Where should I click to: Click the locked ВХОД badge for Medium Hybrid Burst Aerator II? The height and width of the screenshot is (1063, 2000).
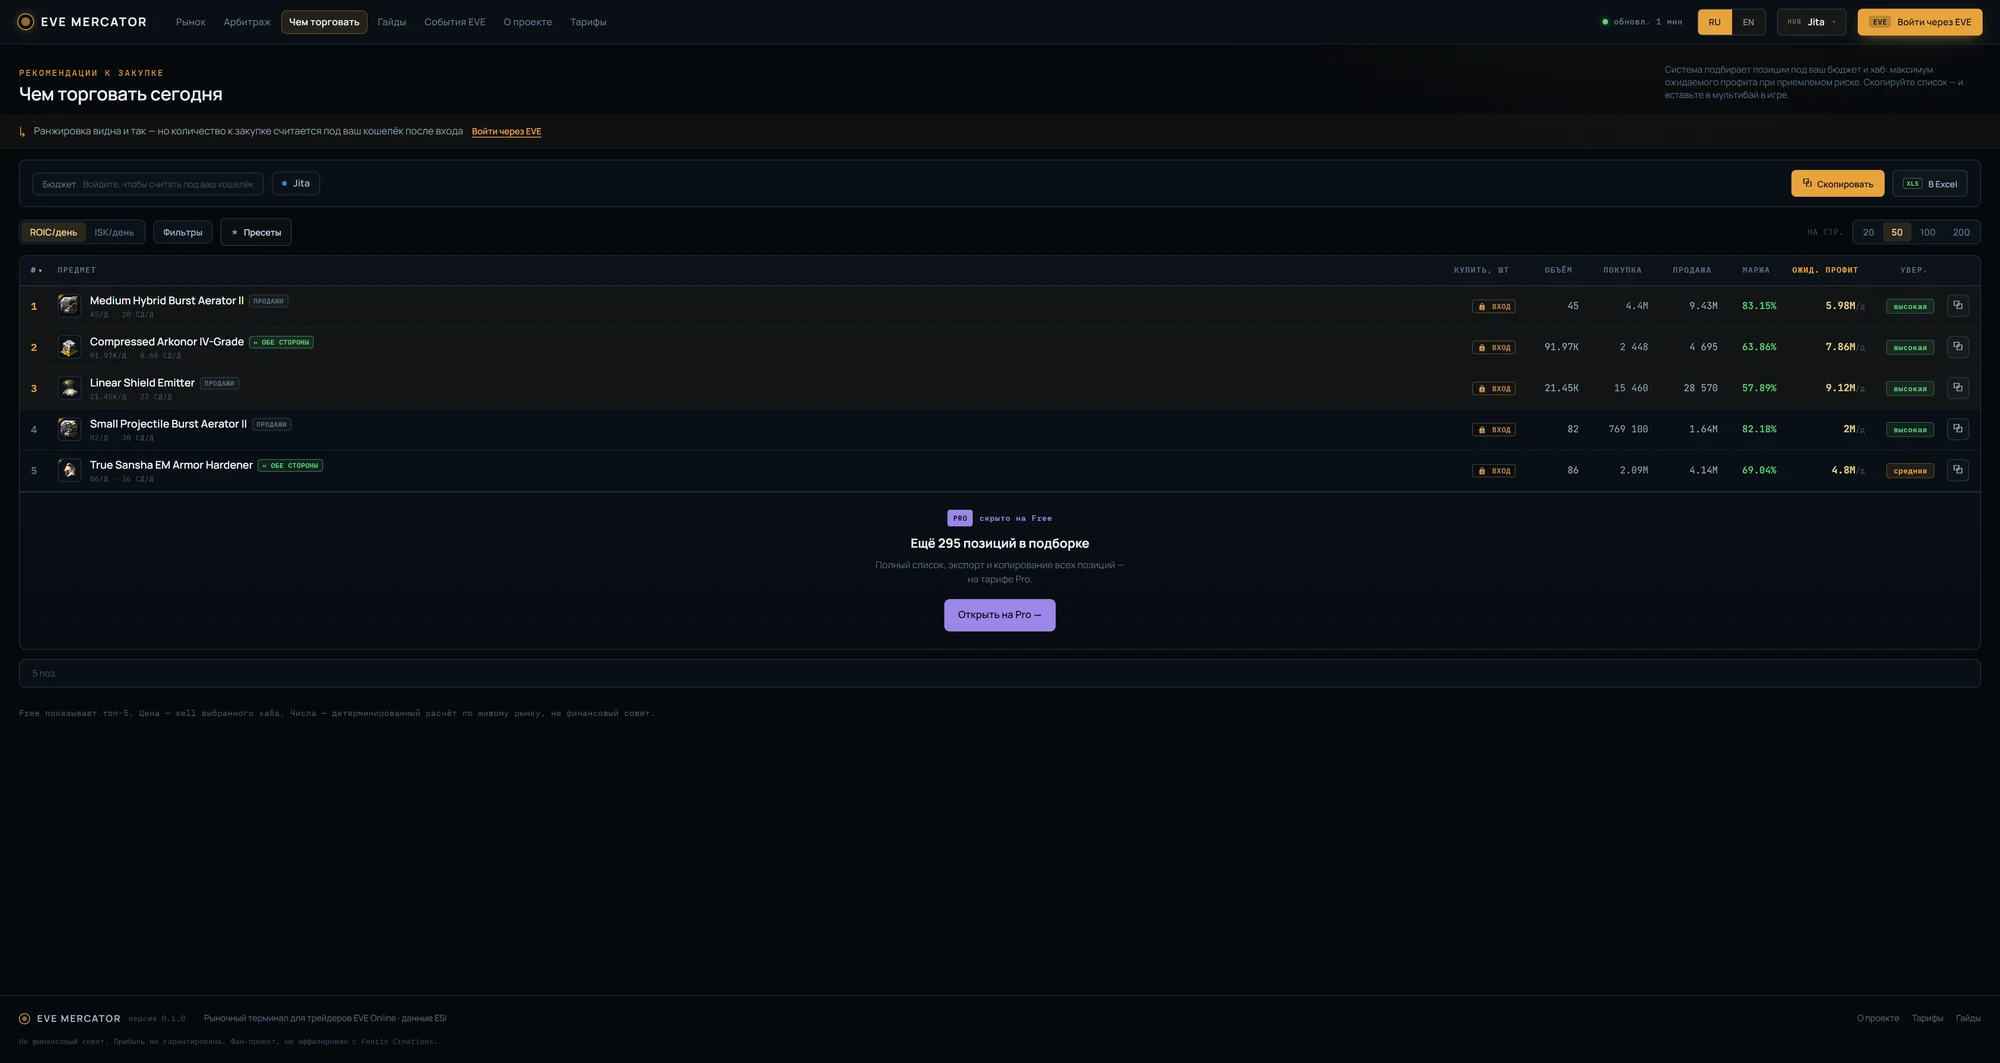coord(1494,307)
